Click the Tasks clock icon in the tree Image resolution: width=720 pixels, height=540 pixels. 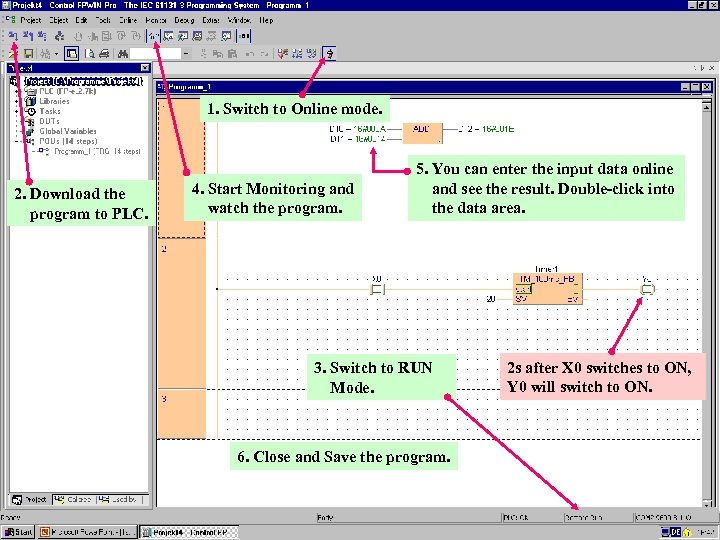[x=30, y=112]
